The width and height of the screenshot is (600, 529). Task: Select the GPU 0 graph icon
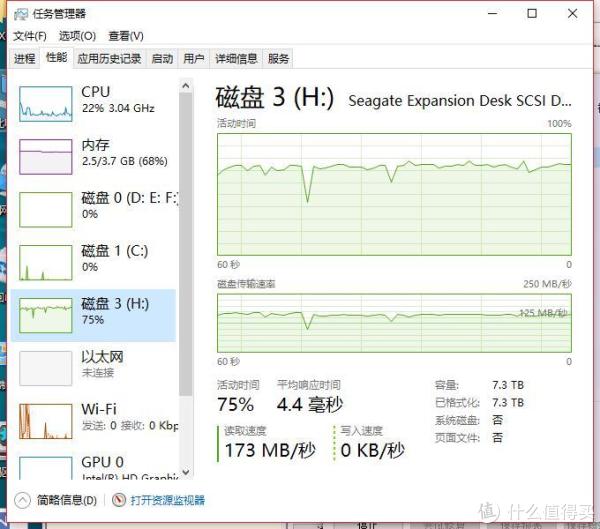(x=46, y=468)
